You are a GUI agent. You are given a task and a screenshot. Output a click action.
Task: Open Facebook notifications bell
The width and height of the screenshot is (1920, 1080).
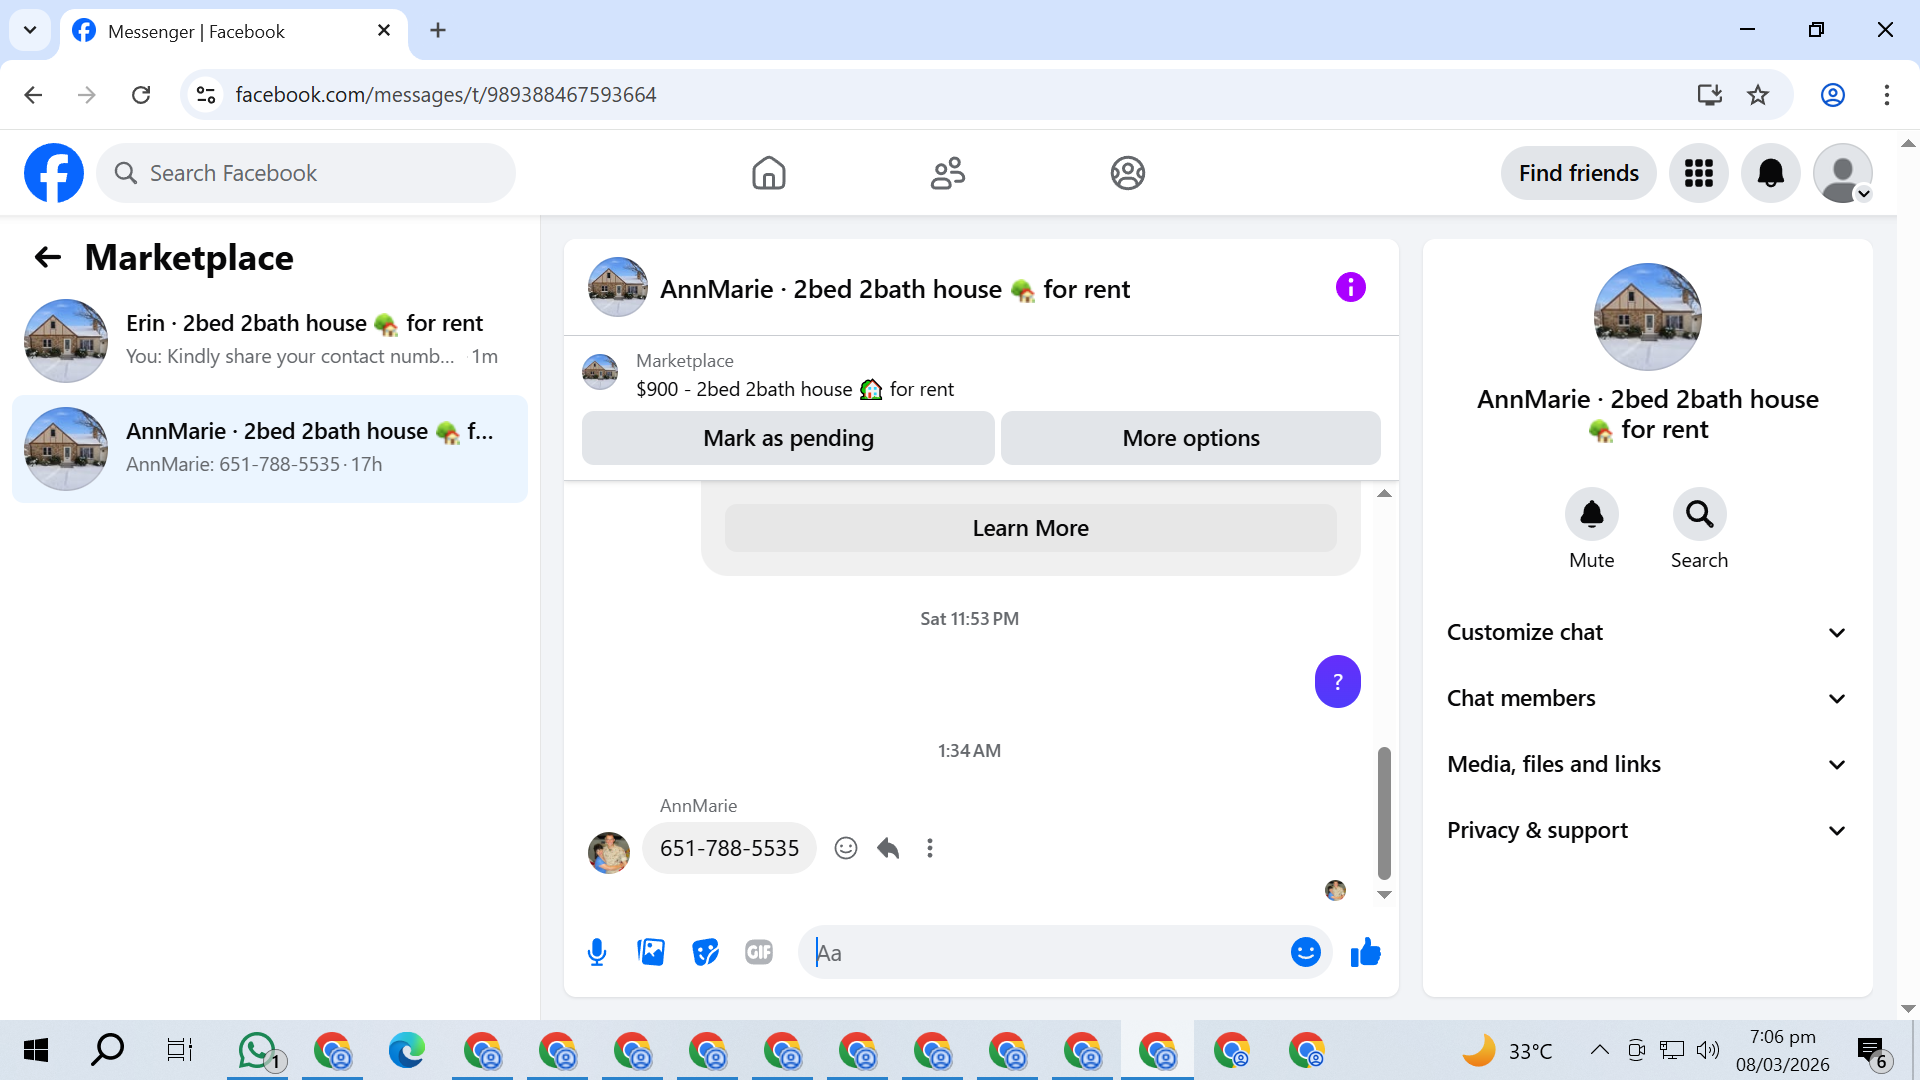click(x=1770, y=173)
